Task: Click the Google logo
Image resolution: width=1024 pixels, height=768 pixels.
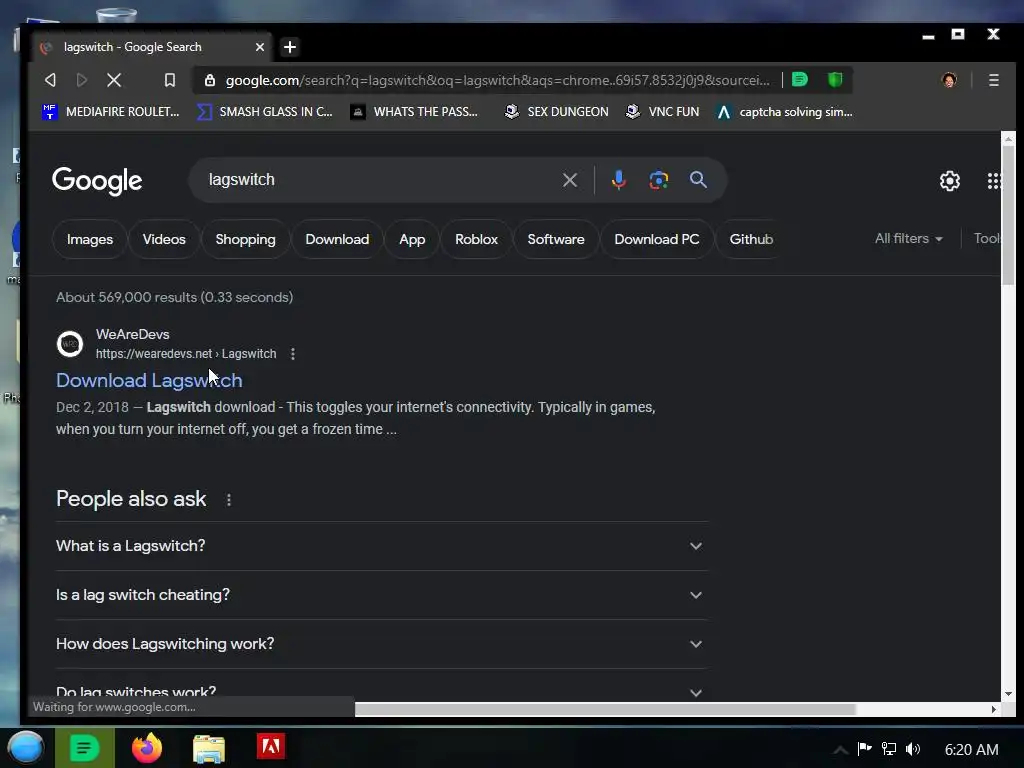Action: [97, 181]
